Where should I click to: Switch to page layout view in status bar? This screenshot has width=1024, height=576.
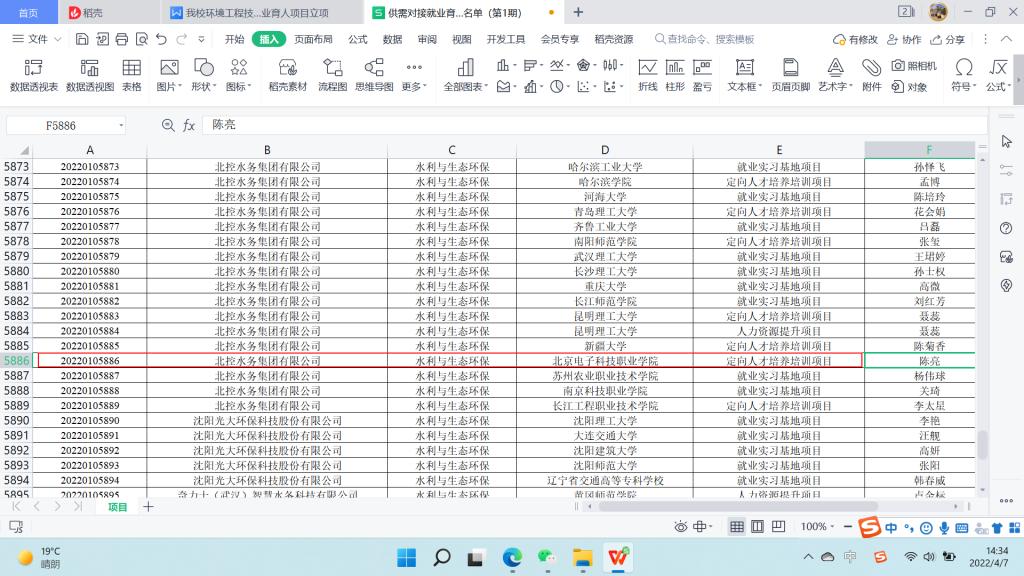tap(757, 527)
